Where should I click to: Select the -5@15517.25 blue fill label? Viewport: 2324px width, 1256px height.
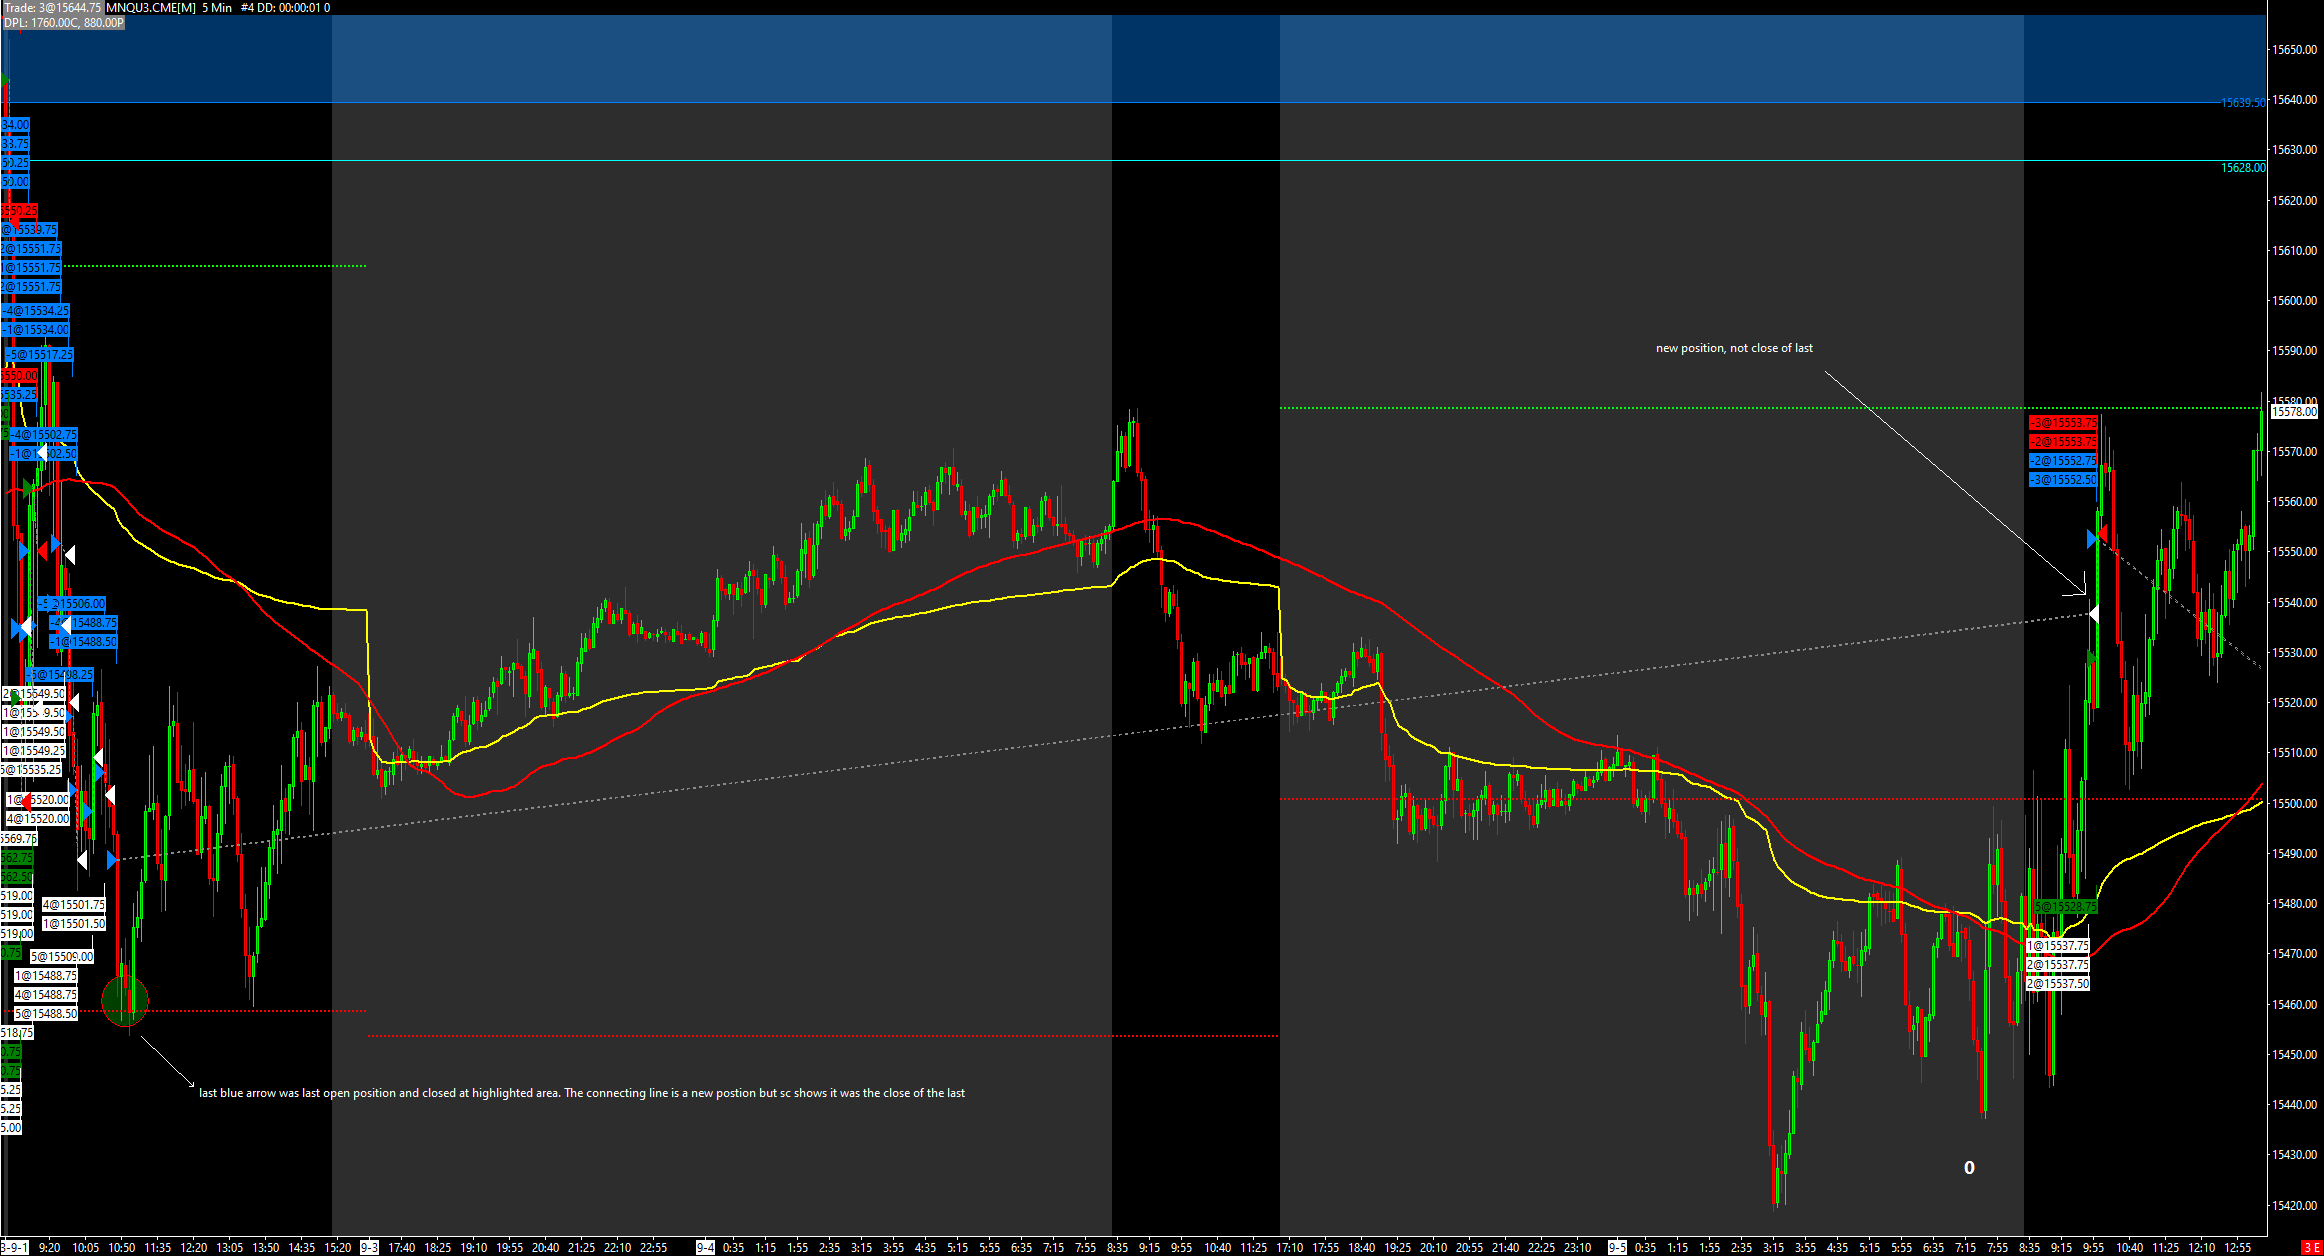[x=40, y=355]
